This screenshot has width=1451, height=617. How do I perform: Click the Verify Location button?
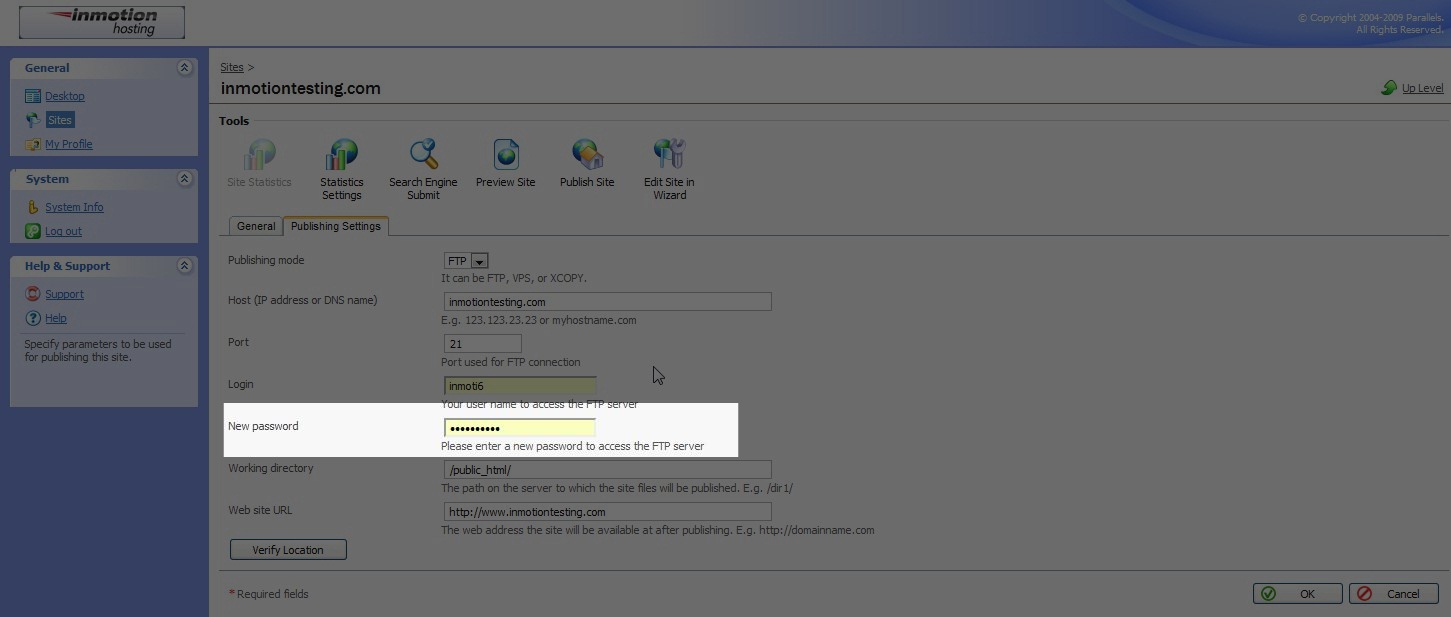pyautogui.click(x=288, y=550)
